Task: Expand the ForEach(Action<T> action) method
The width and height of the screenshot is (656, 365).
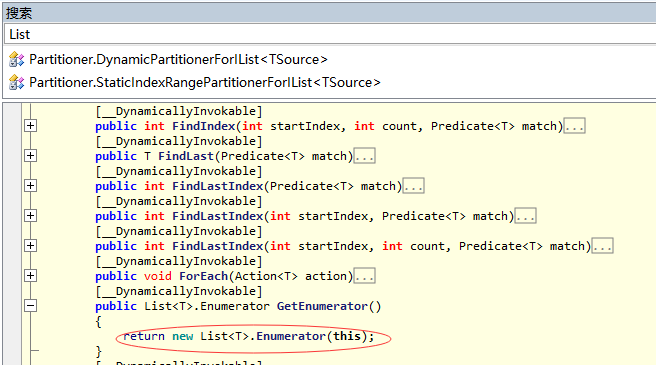Action: click(x=31, y=276)
